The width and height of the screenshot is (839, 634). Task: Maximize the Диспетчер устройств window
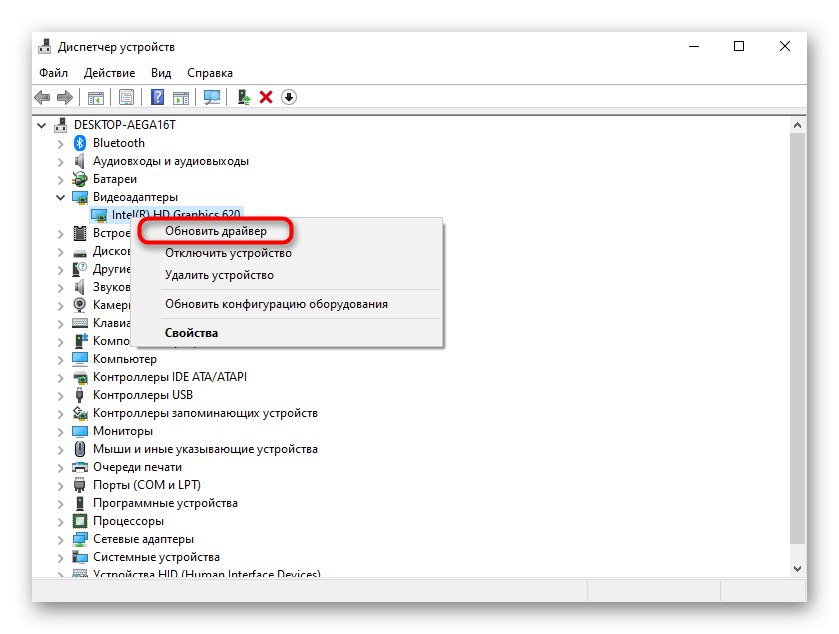(739, 47)
